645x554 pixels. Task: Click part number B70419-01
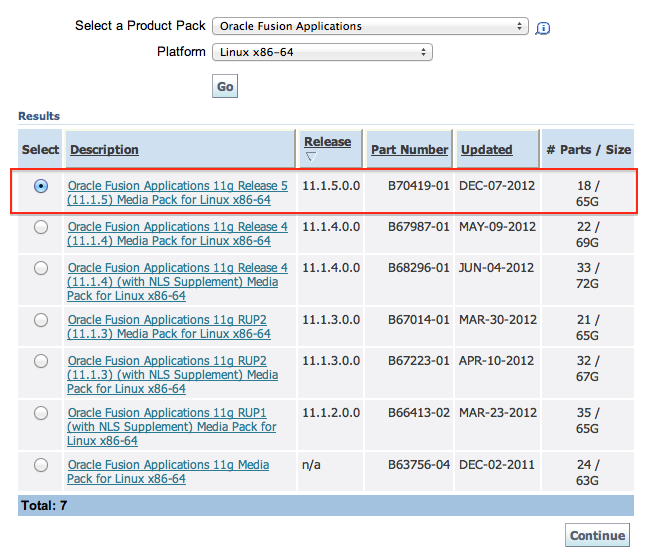tap(419, 186)
